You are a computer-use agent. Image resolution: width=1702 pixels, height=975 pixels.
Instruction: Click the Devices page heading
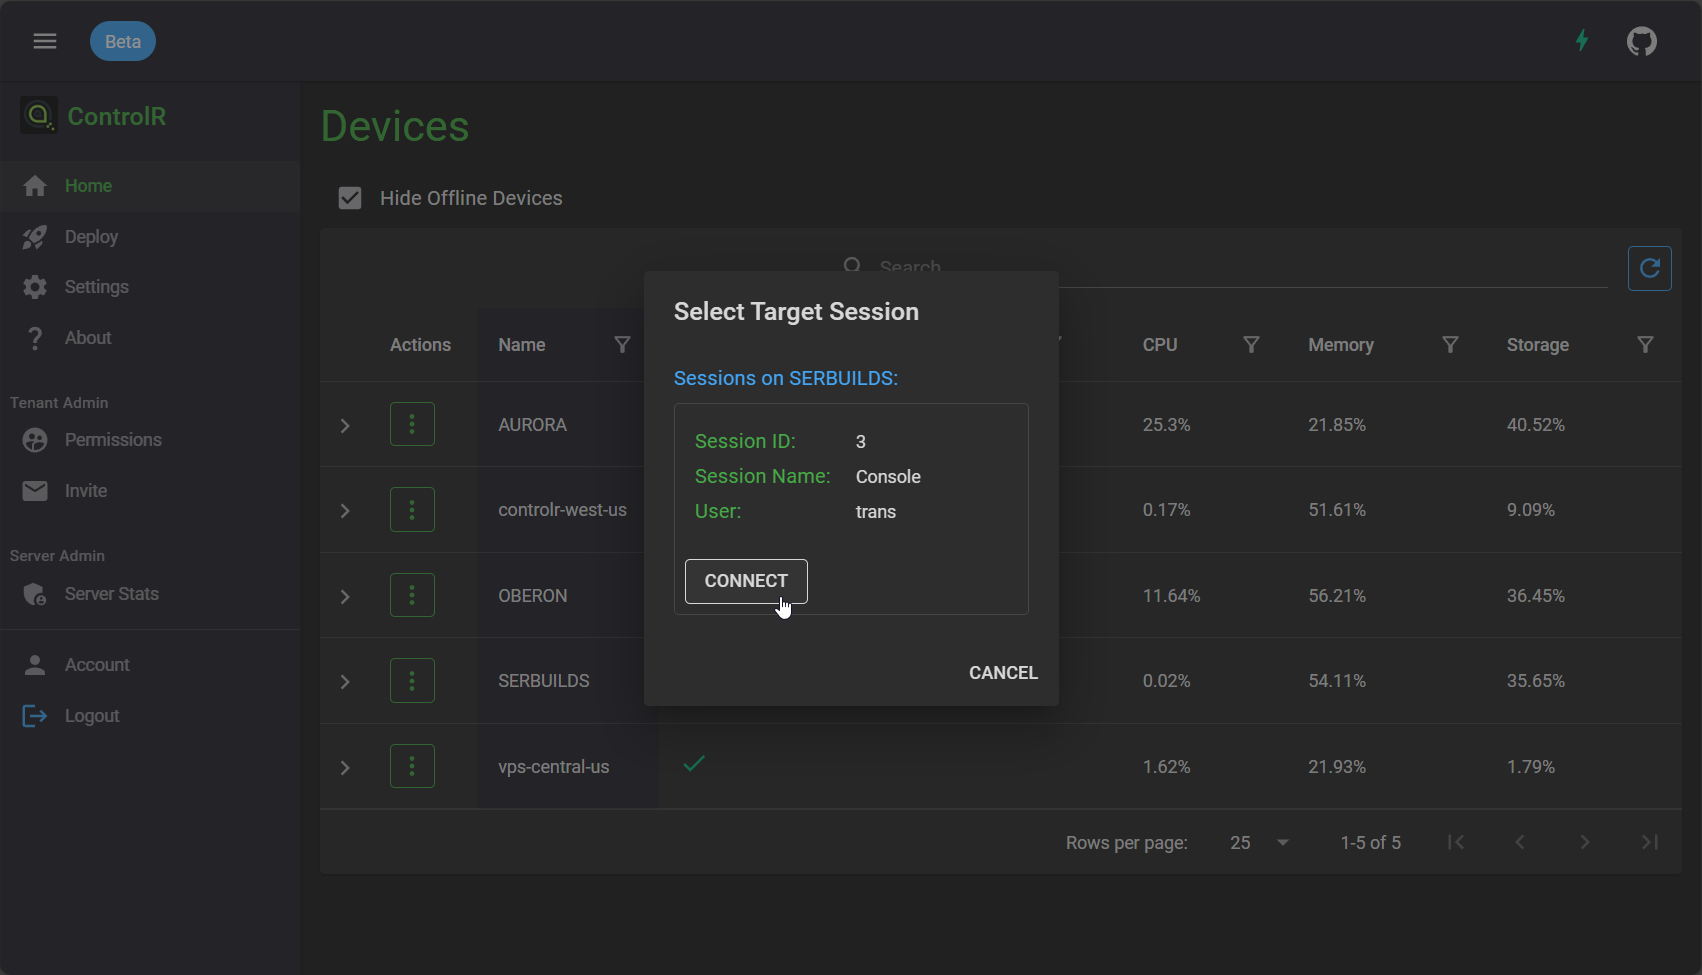[x=395, y=127]
